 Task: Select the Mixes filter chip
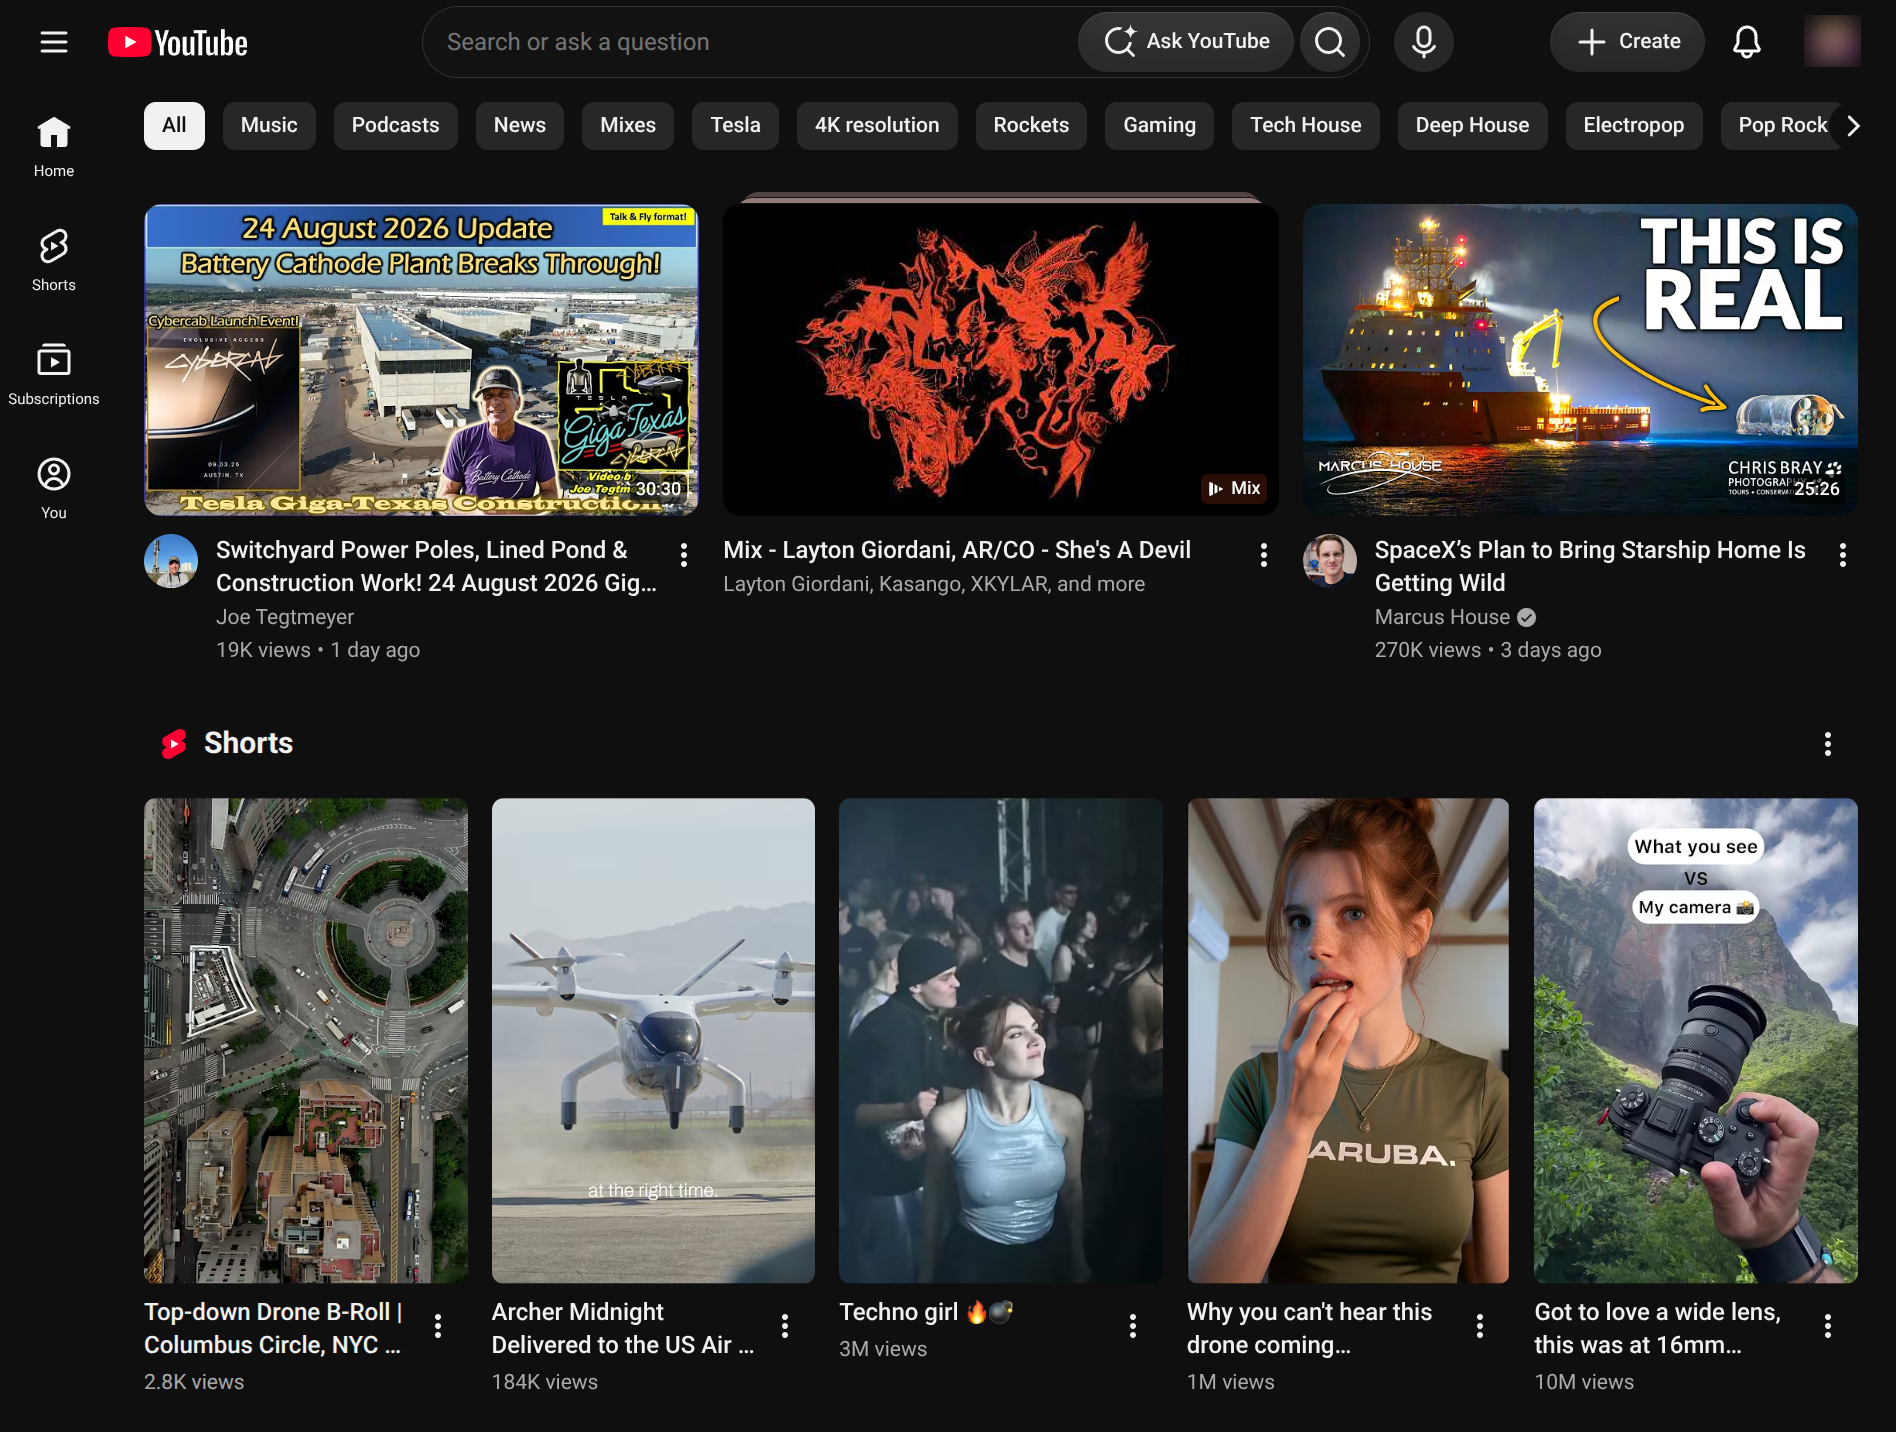628,126
